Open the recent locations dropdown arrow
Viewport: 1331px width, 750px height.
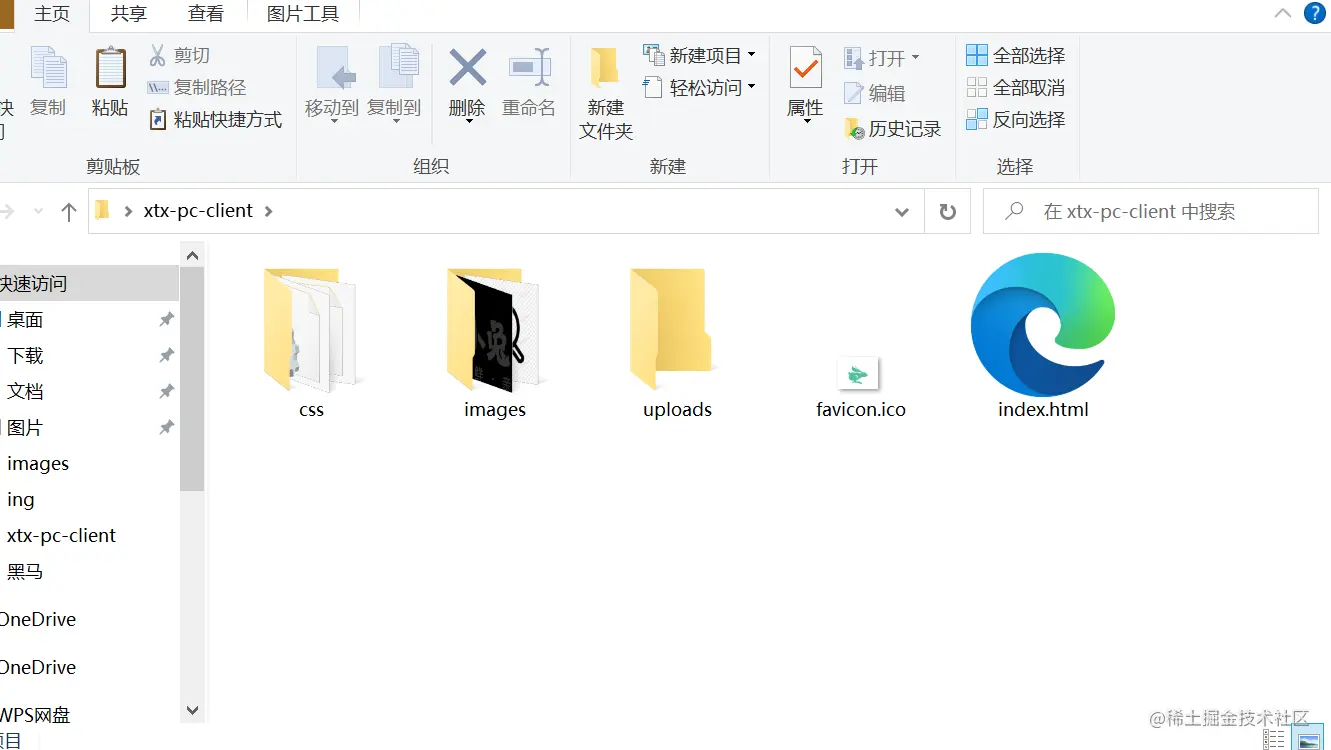click(39, 212)
